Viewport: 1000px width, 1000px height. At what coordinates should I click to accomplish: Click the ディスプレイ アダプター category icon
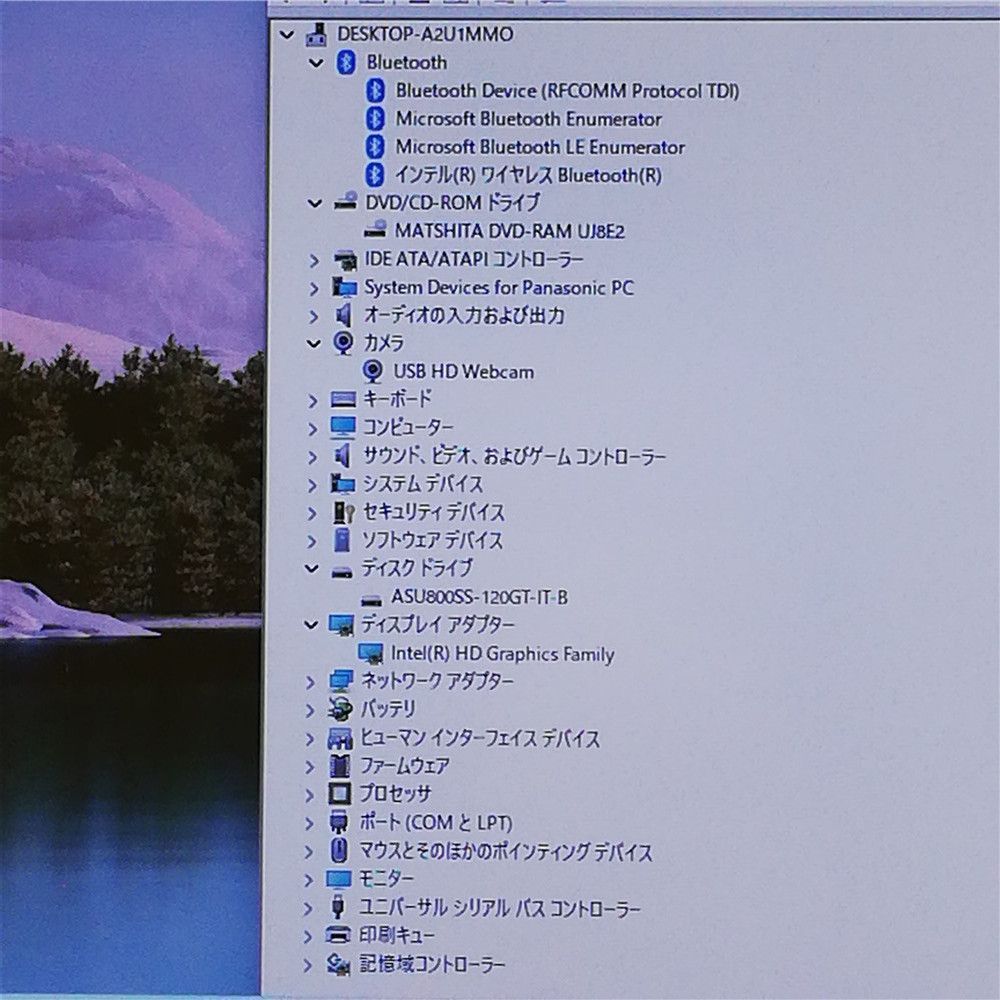coord(341,625)
